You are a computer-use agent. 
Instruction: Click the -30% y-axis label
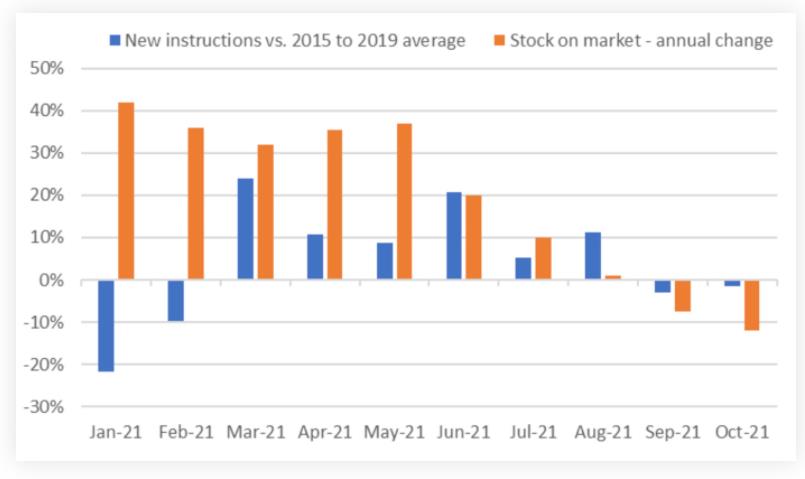tap(45, 407)
